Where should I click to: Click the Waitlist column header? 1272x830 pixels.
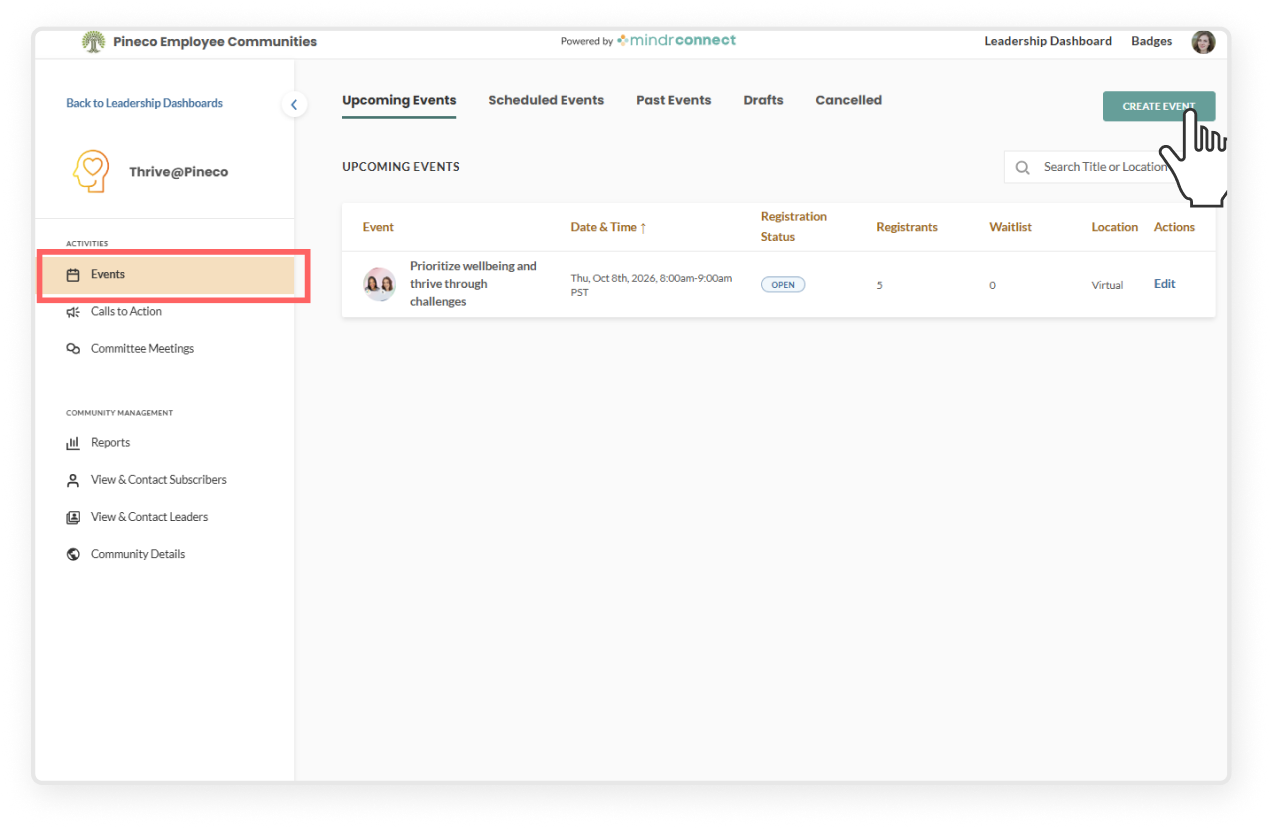click(1010, 227)
